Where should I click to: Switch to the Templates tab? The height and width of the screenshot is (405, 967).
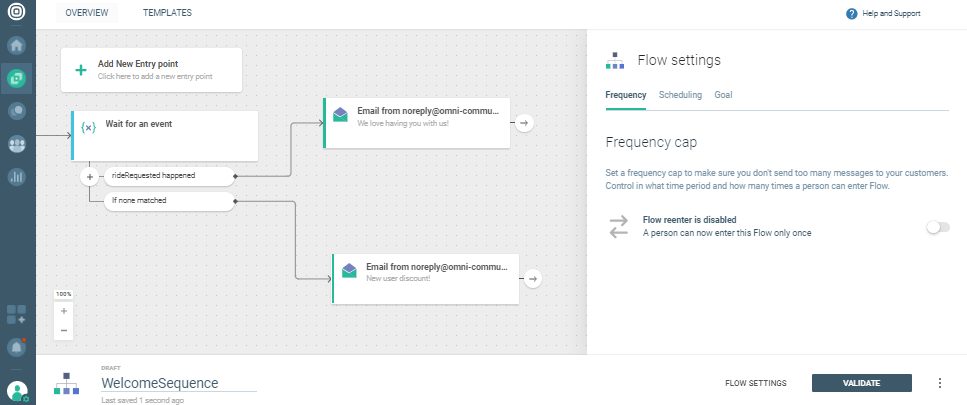(167, 13)
